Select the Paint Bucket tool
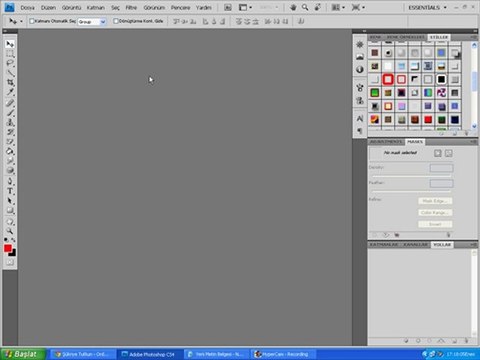Viewport: 480px width, 360px height. pos(10,151)
